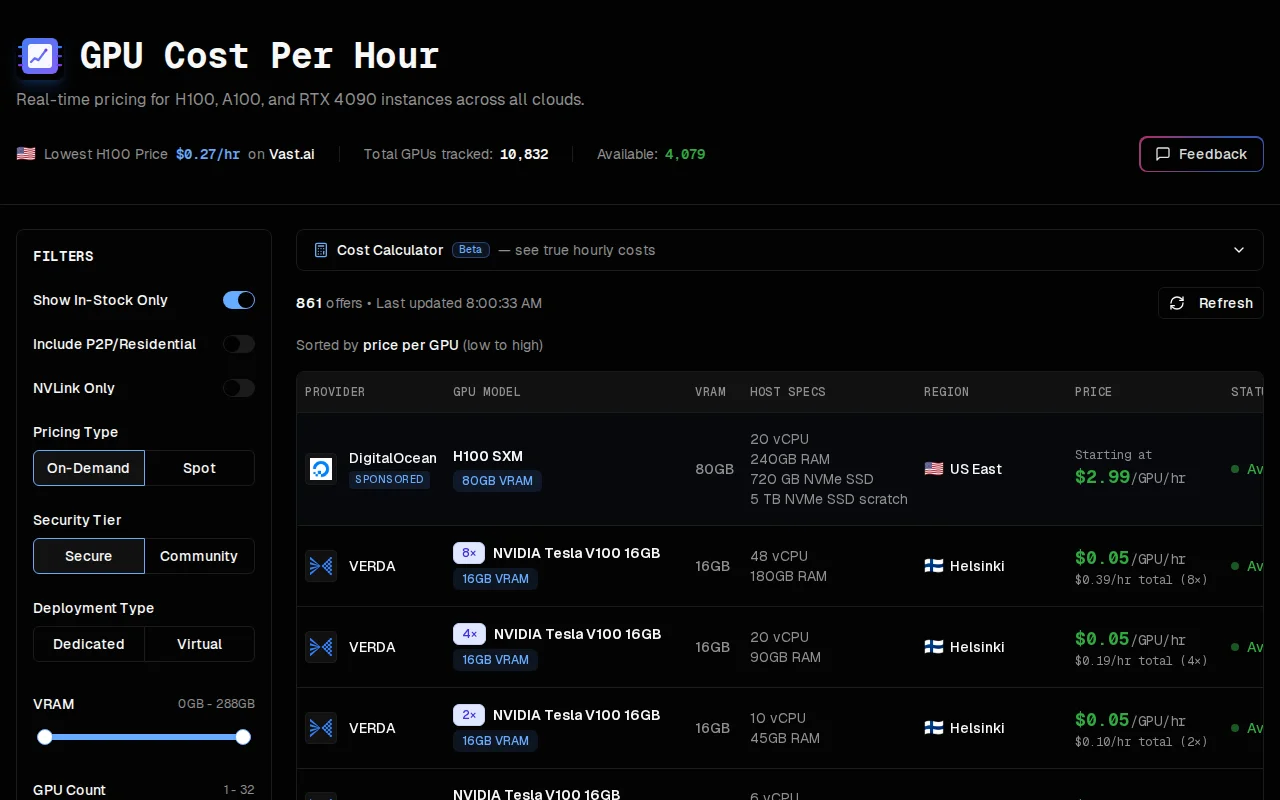Disable Show In-Stock Only toggle
The height and width of the screenshot is (800, 1280).
(239, 300)
